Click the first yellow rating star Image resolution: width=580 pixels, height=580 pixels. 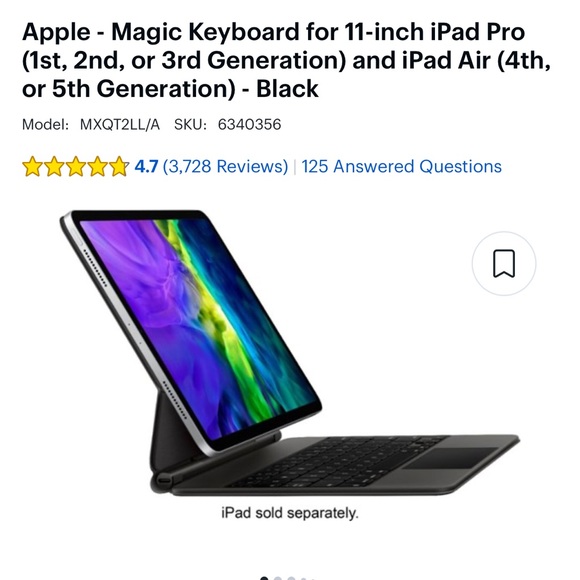(32, 166)
